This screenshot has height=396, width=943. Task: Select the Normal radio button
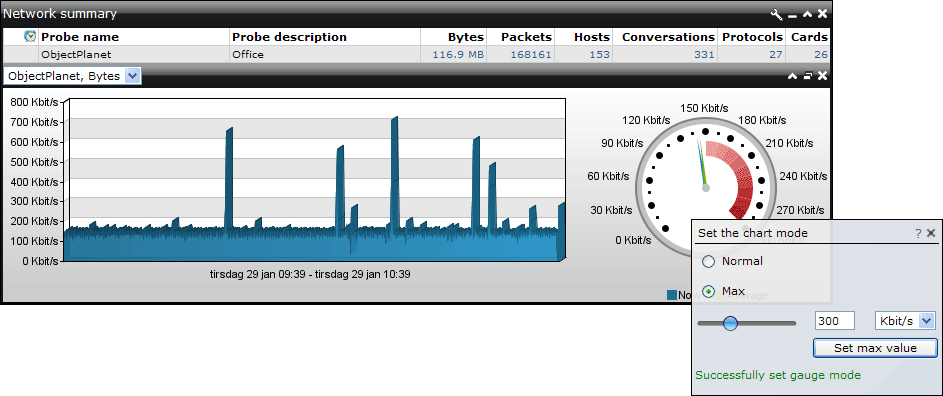pos(709,262)
